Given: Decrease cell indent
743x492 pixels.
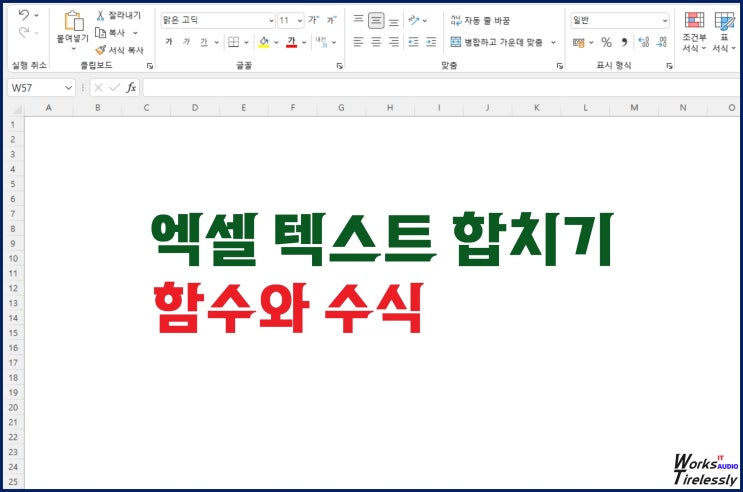Looking at the screenshot, I should tap(414, 42).
